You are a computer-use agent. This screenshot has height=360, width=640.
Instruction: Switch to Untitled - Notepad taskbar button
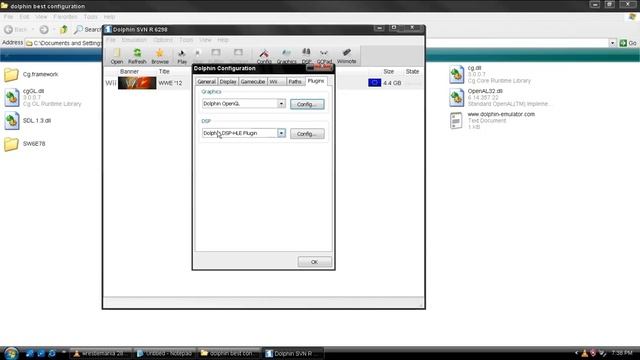click(x=164, y=353)
